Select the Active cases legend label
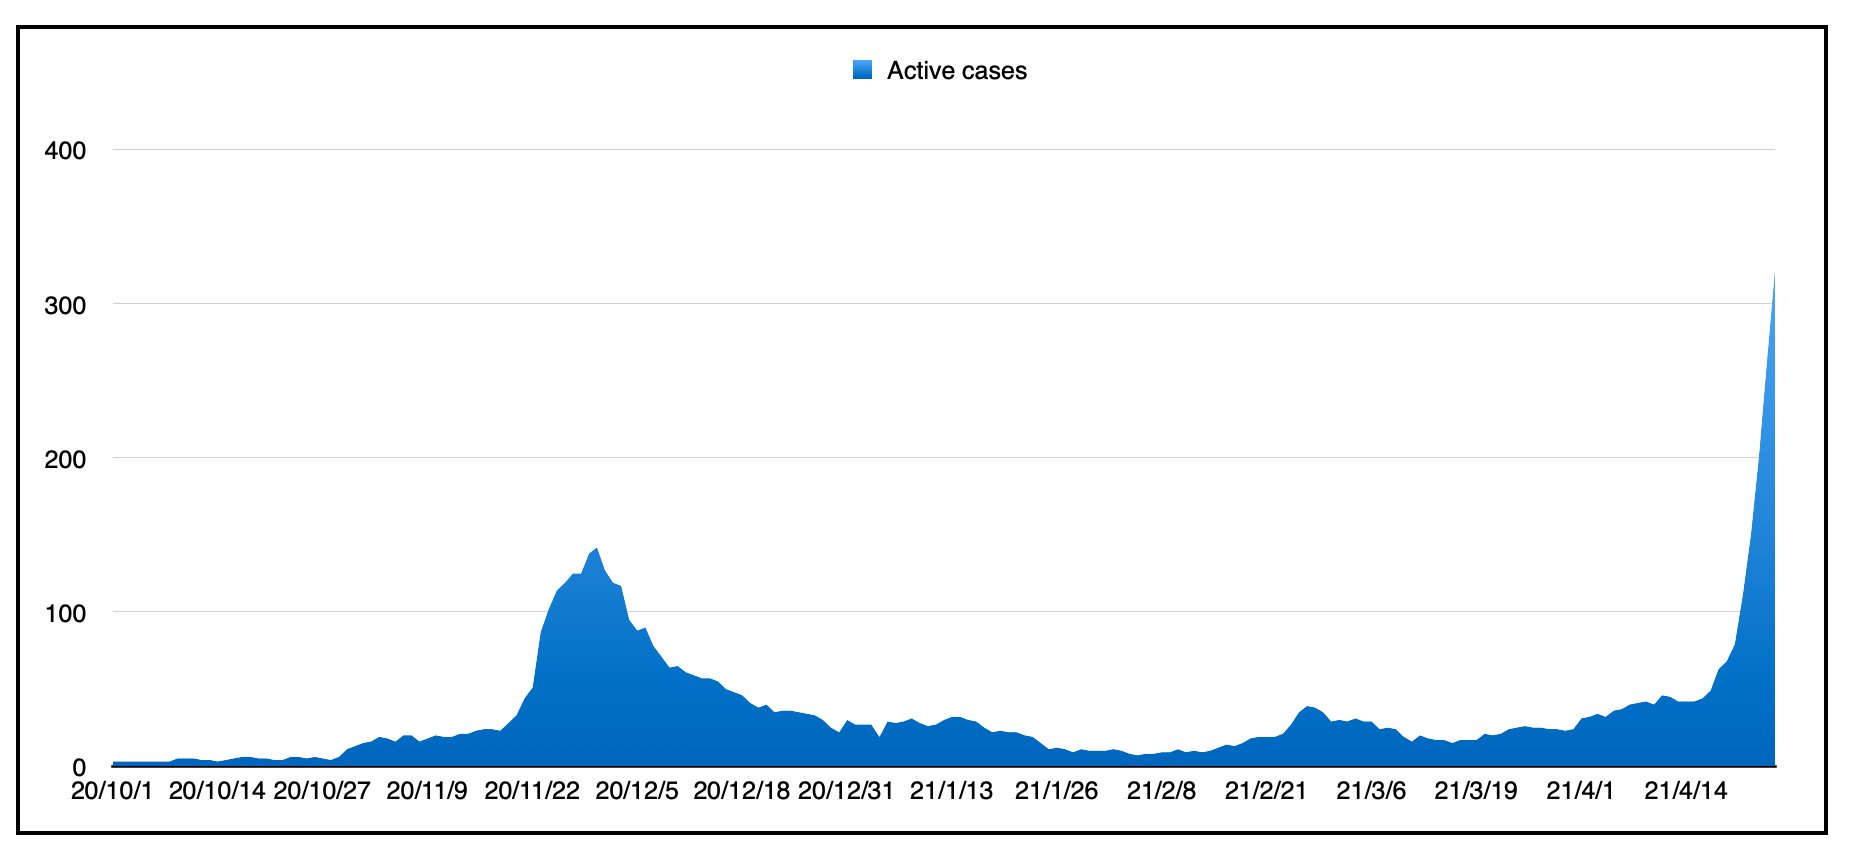Screen dimensions: 1856x862 tap(956, 71)
